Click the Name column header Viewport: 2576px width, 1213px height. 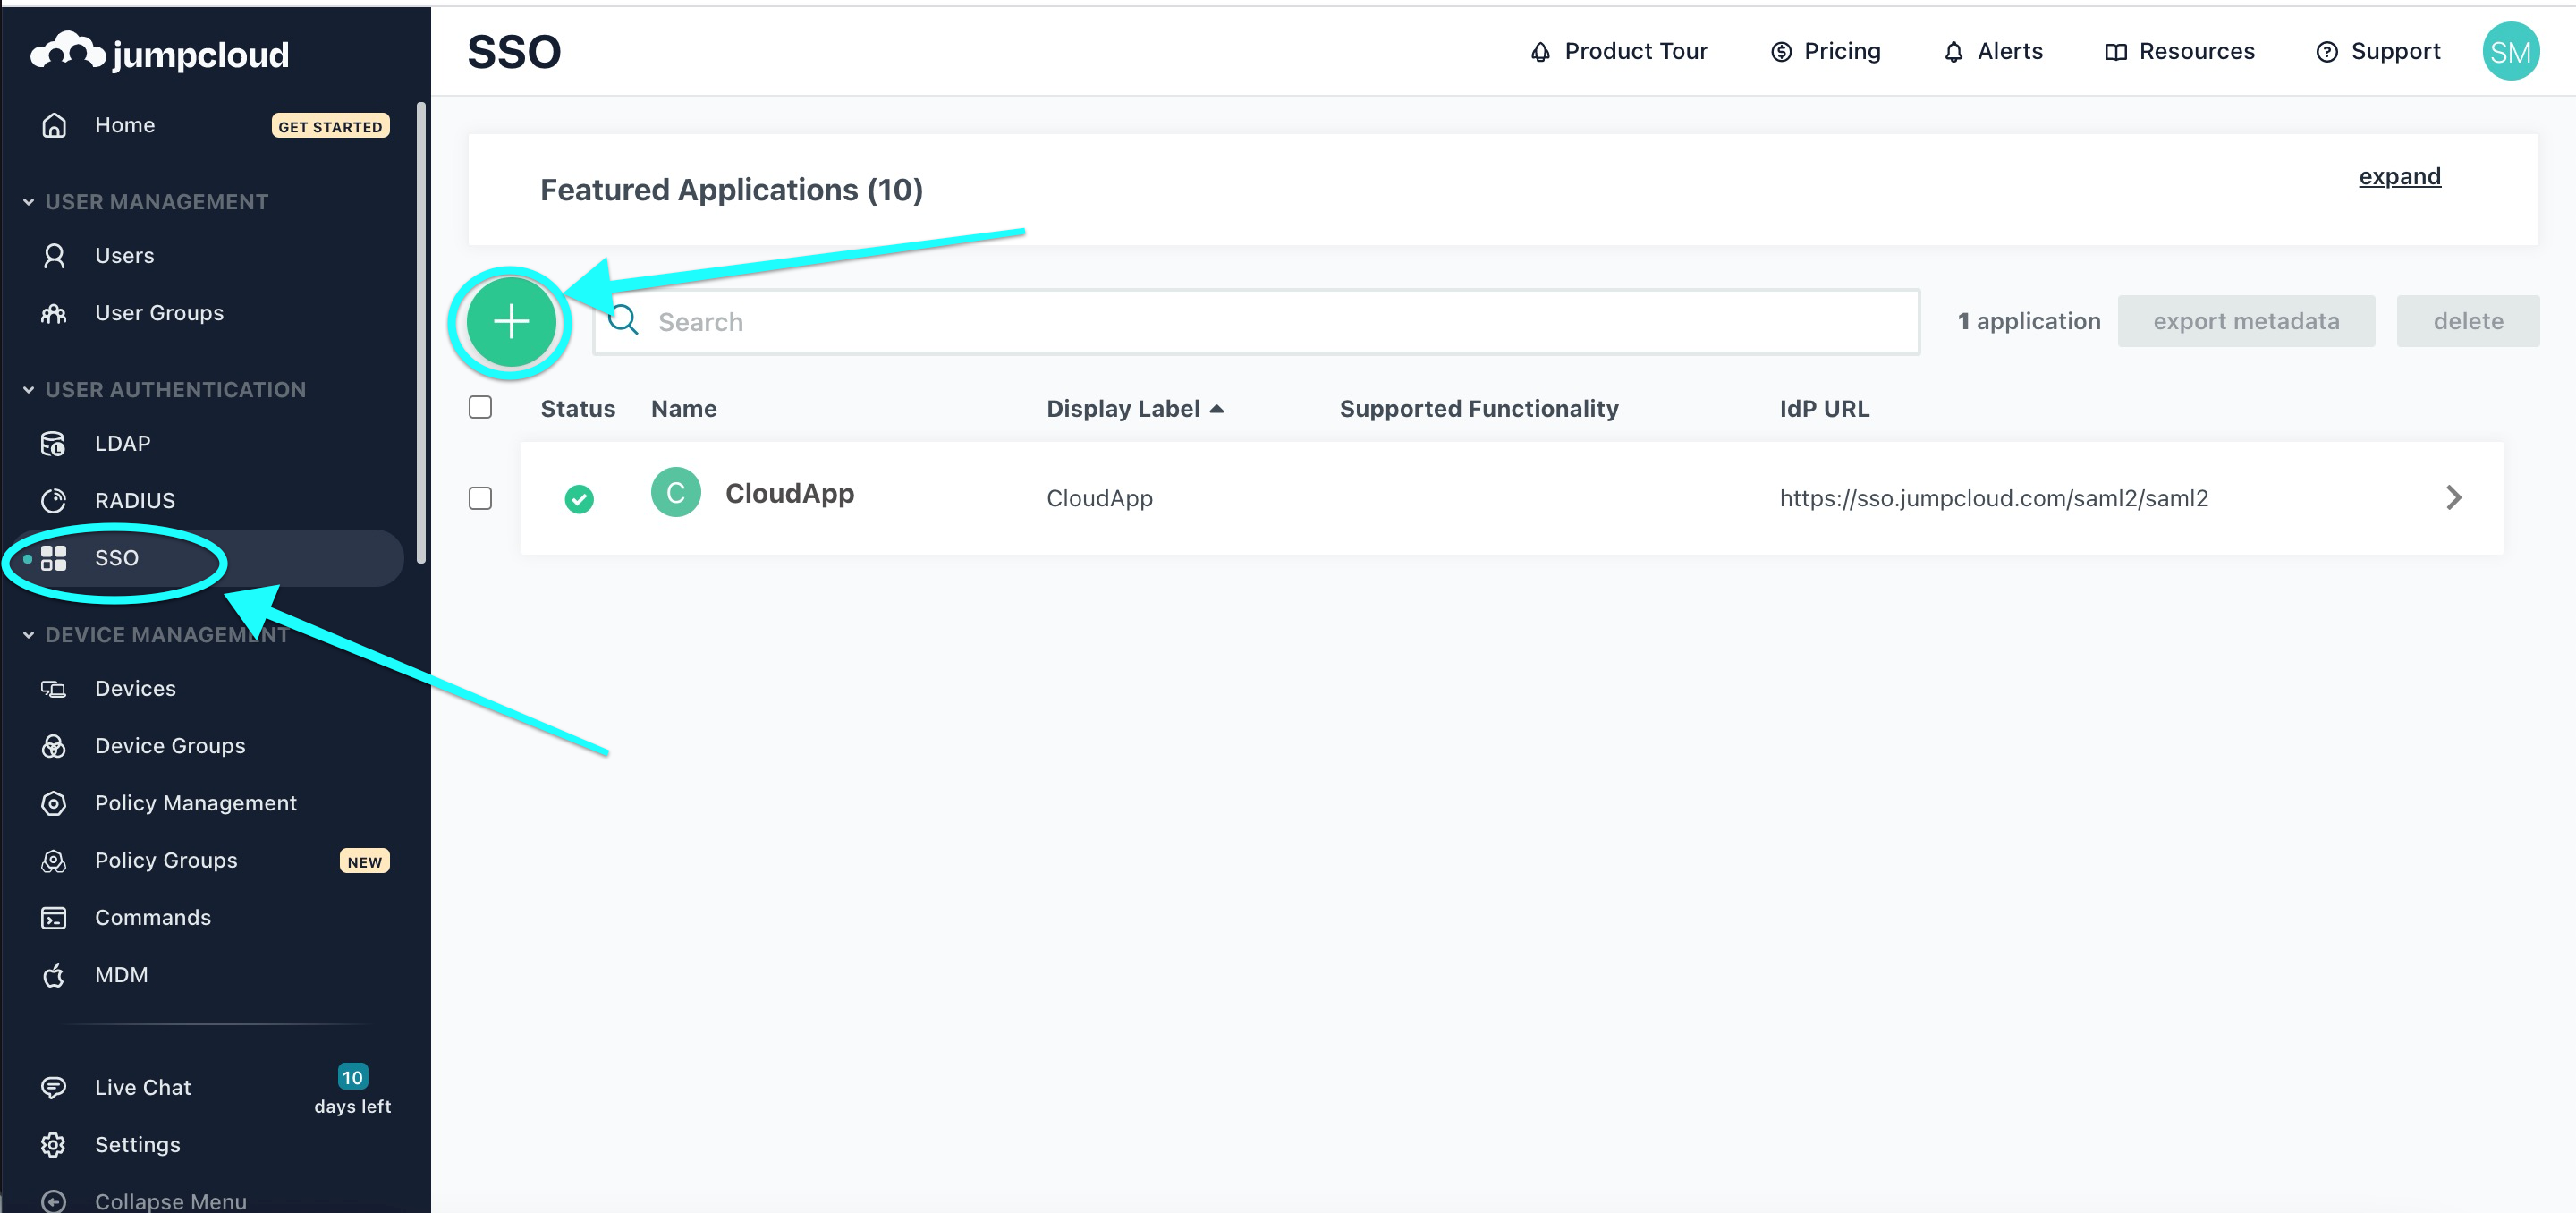point(684,409)
